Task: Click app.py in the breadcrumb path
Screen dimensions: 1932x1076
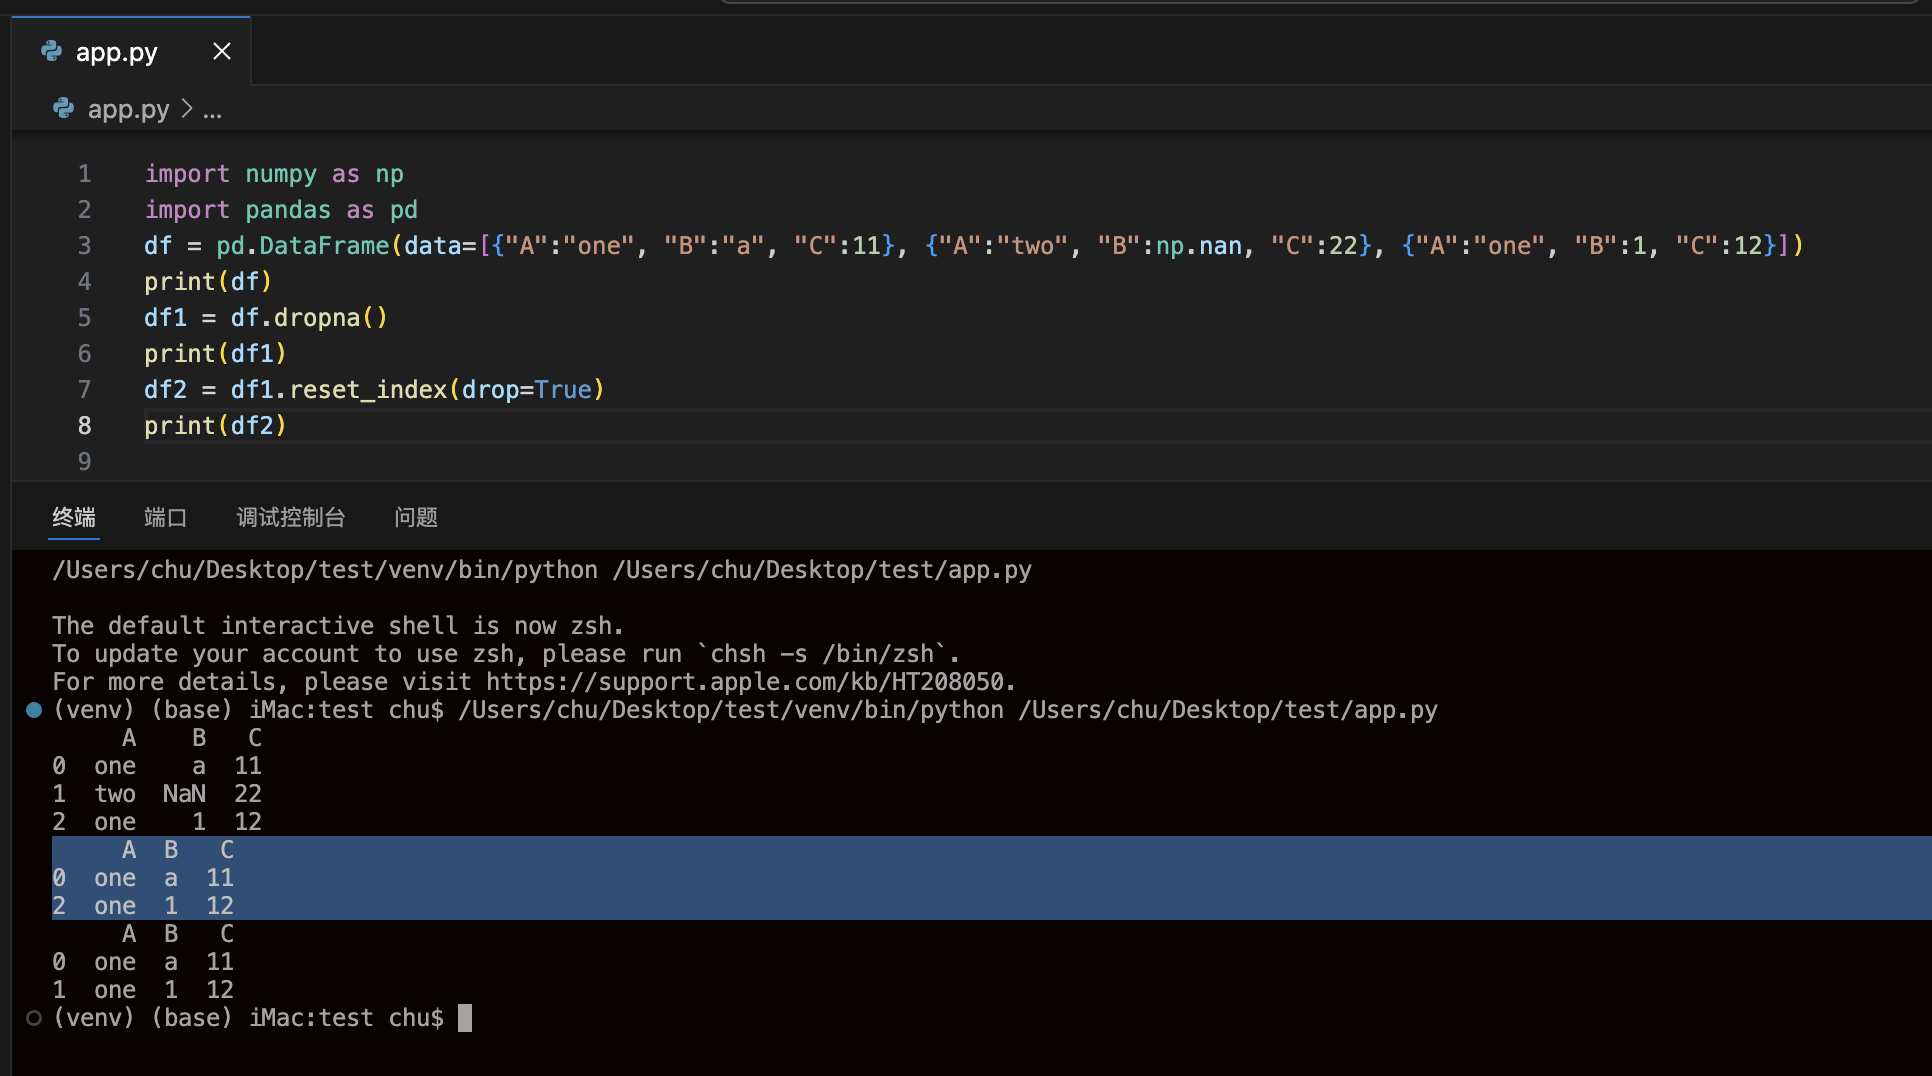Action: click(x=128, y=109)
